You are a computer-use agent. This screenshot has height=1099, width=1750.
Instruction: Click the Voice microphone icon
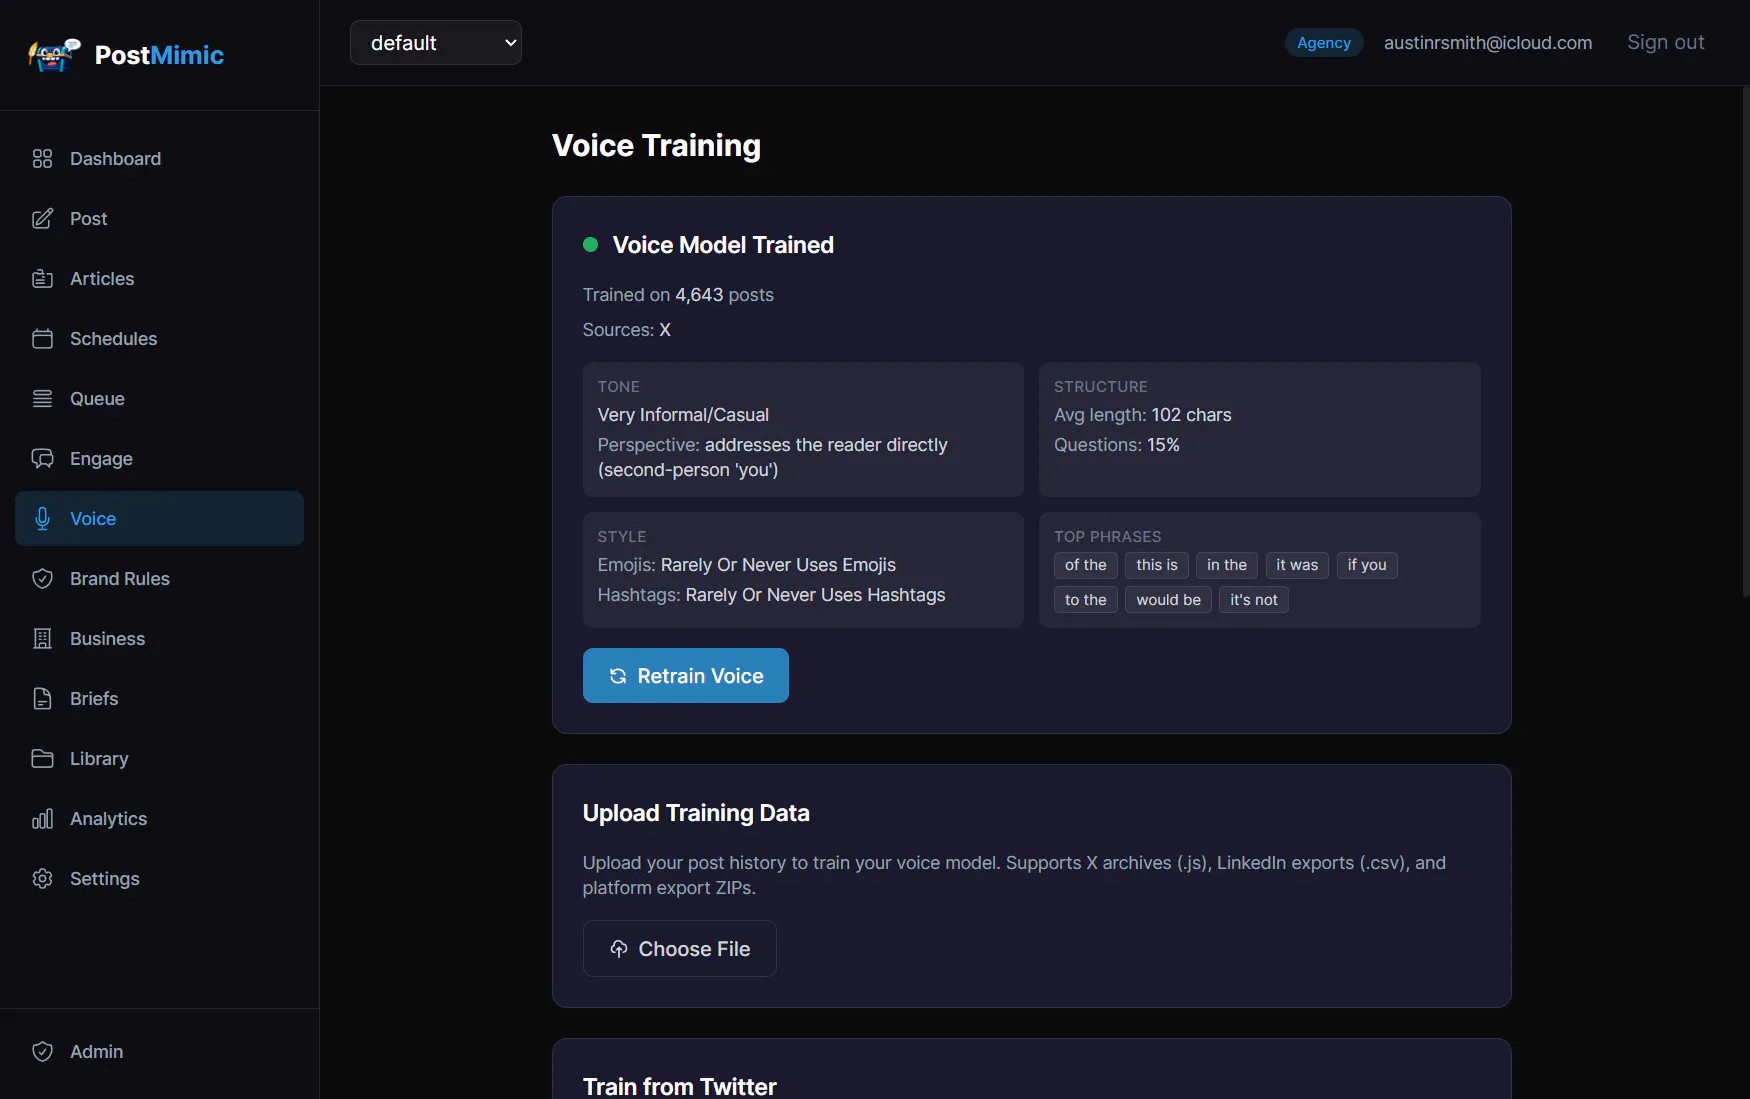coord(42,519)
